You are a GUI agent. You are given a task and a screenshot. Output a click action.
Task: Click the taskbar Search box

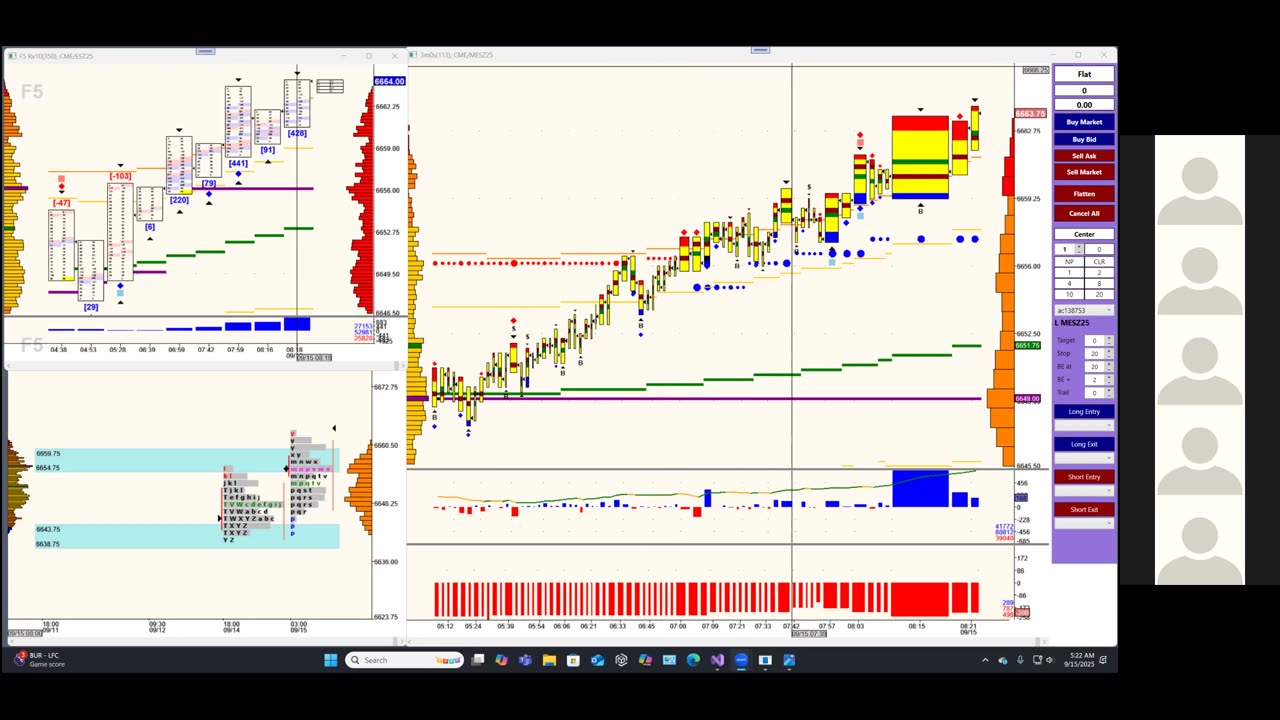click(x=405, y=660)
